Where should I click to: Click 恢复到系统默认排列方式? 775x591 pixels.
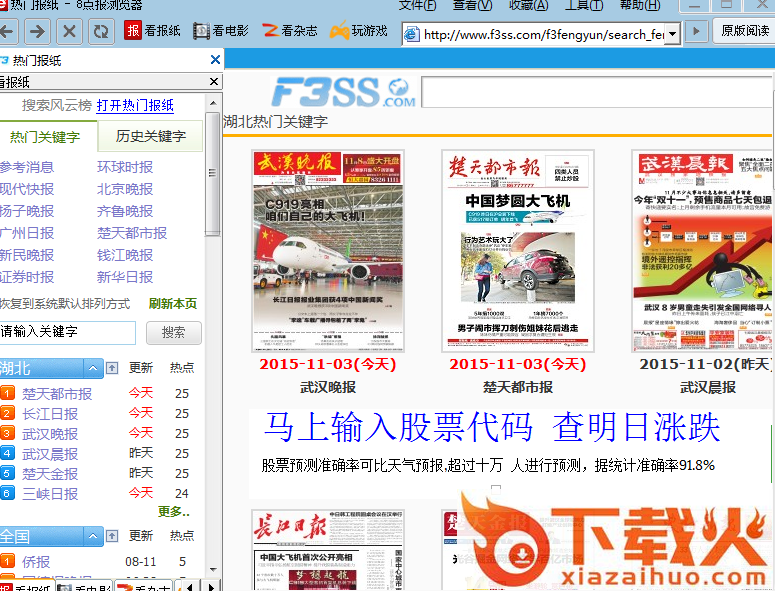point(65,303)
